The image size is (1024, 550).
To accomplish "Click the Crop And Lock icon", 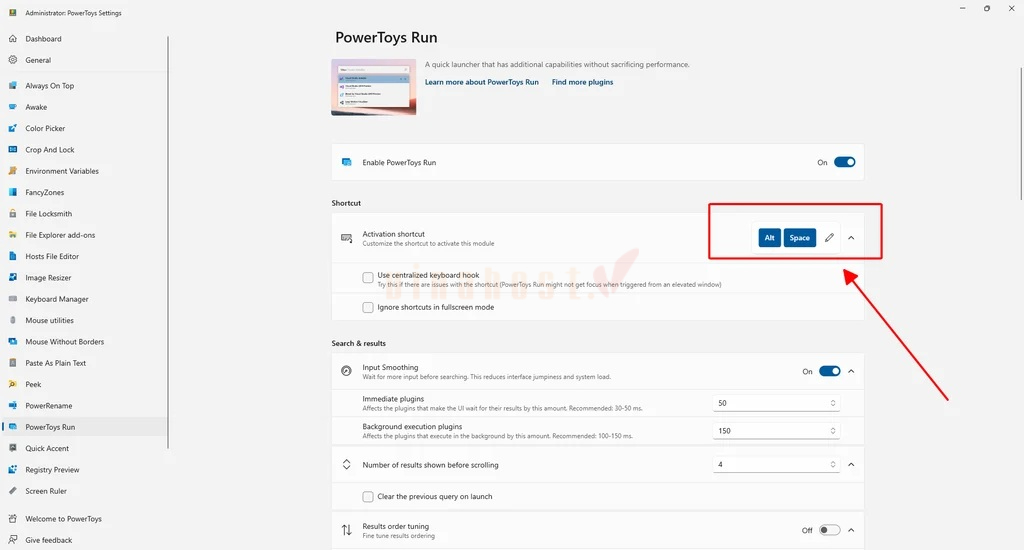I will [x=12, y=150].
